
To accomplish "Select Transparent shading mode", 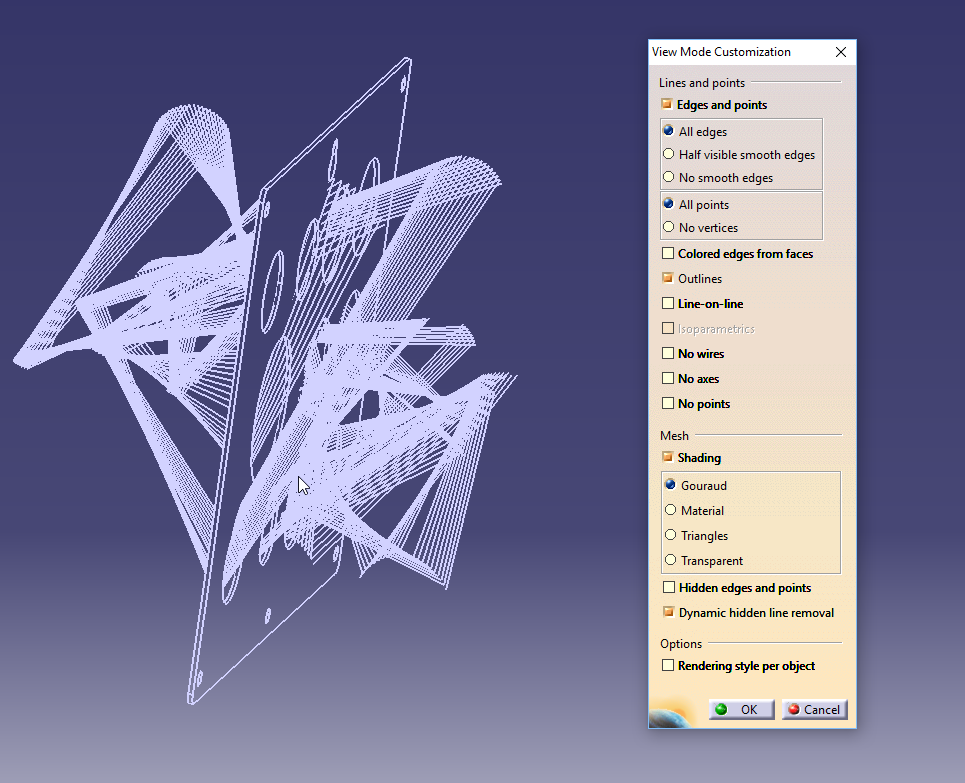I will pos(671,560).
